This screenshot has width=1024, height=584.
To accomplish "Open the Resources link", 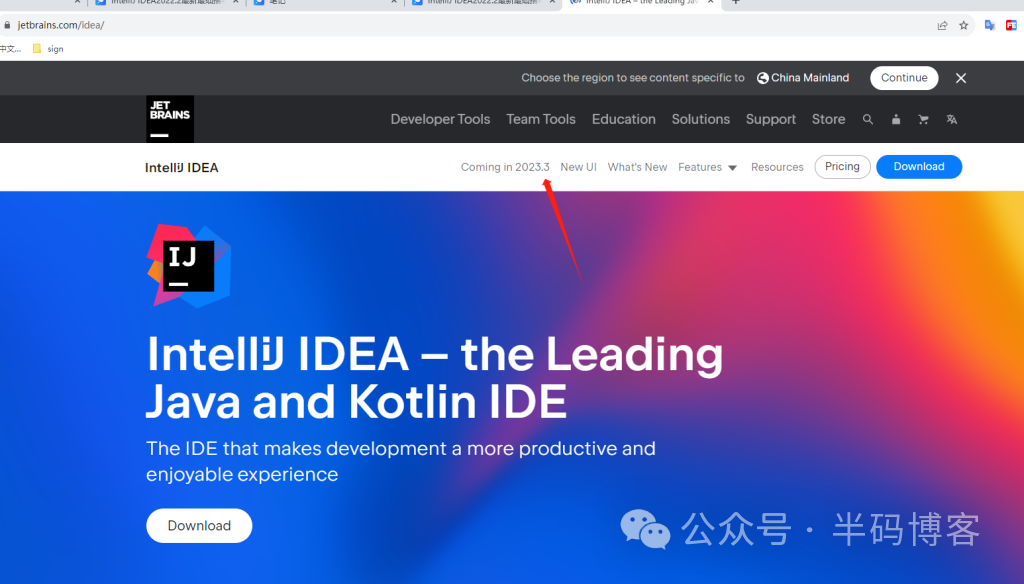I will click(x=777, y=167).
